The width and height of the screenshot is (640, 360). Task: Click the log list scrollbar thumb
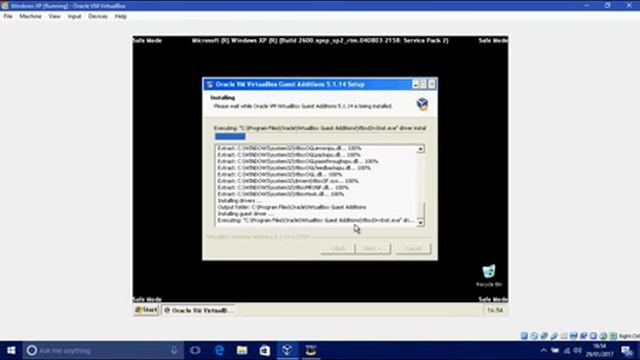(x=420, y=210)
